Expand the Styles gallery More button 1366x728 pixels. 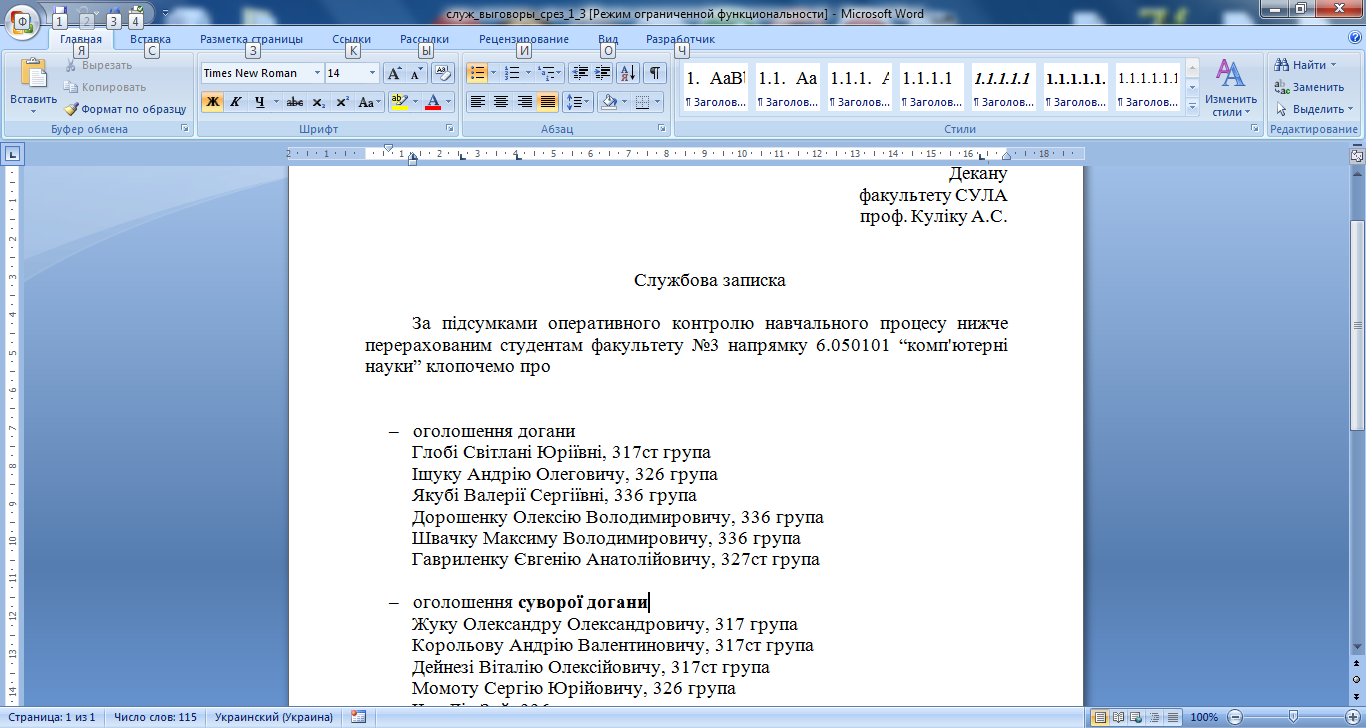pos(1191,106)
